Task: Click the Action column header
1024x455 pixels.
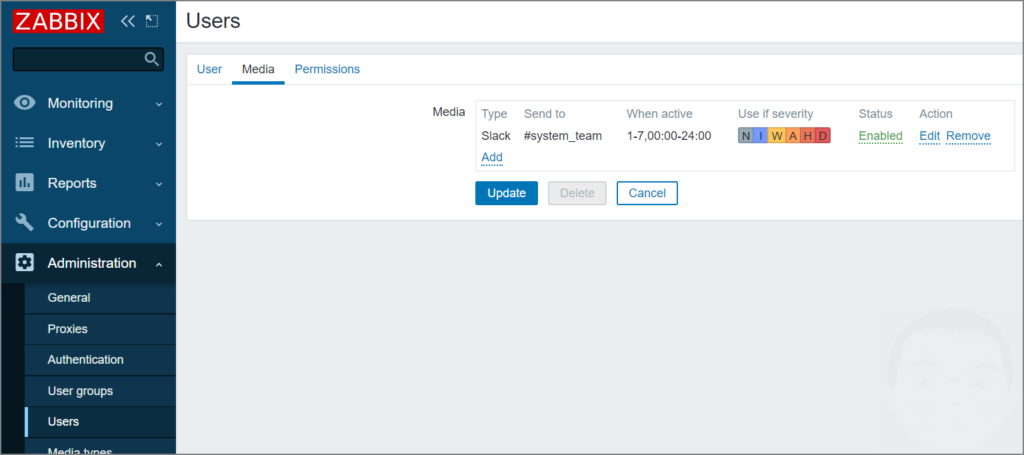Action: (x=936, y=114)
